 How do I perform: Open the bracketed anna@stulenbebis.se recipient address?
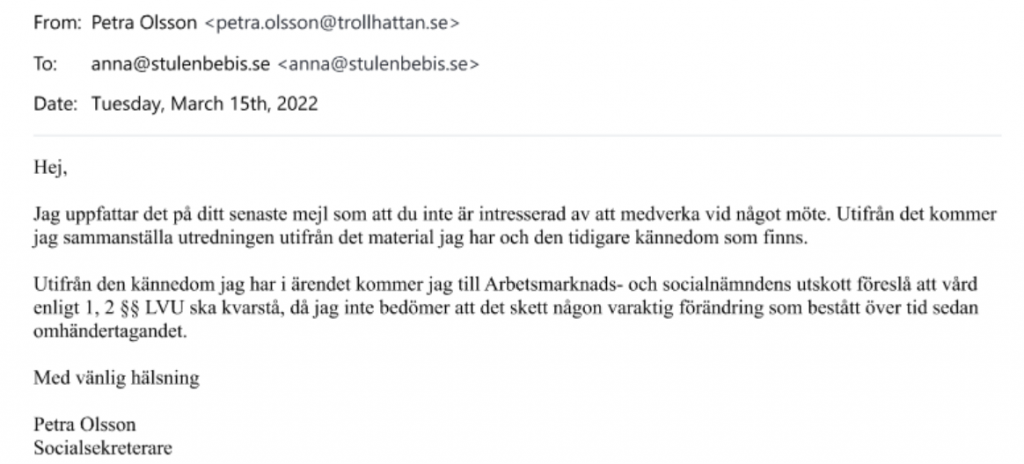[x=379, y=64]
